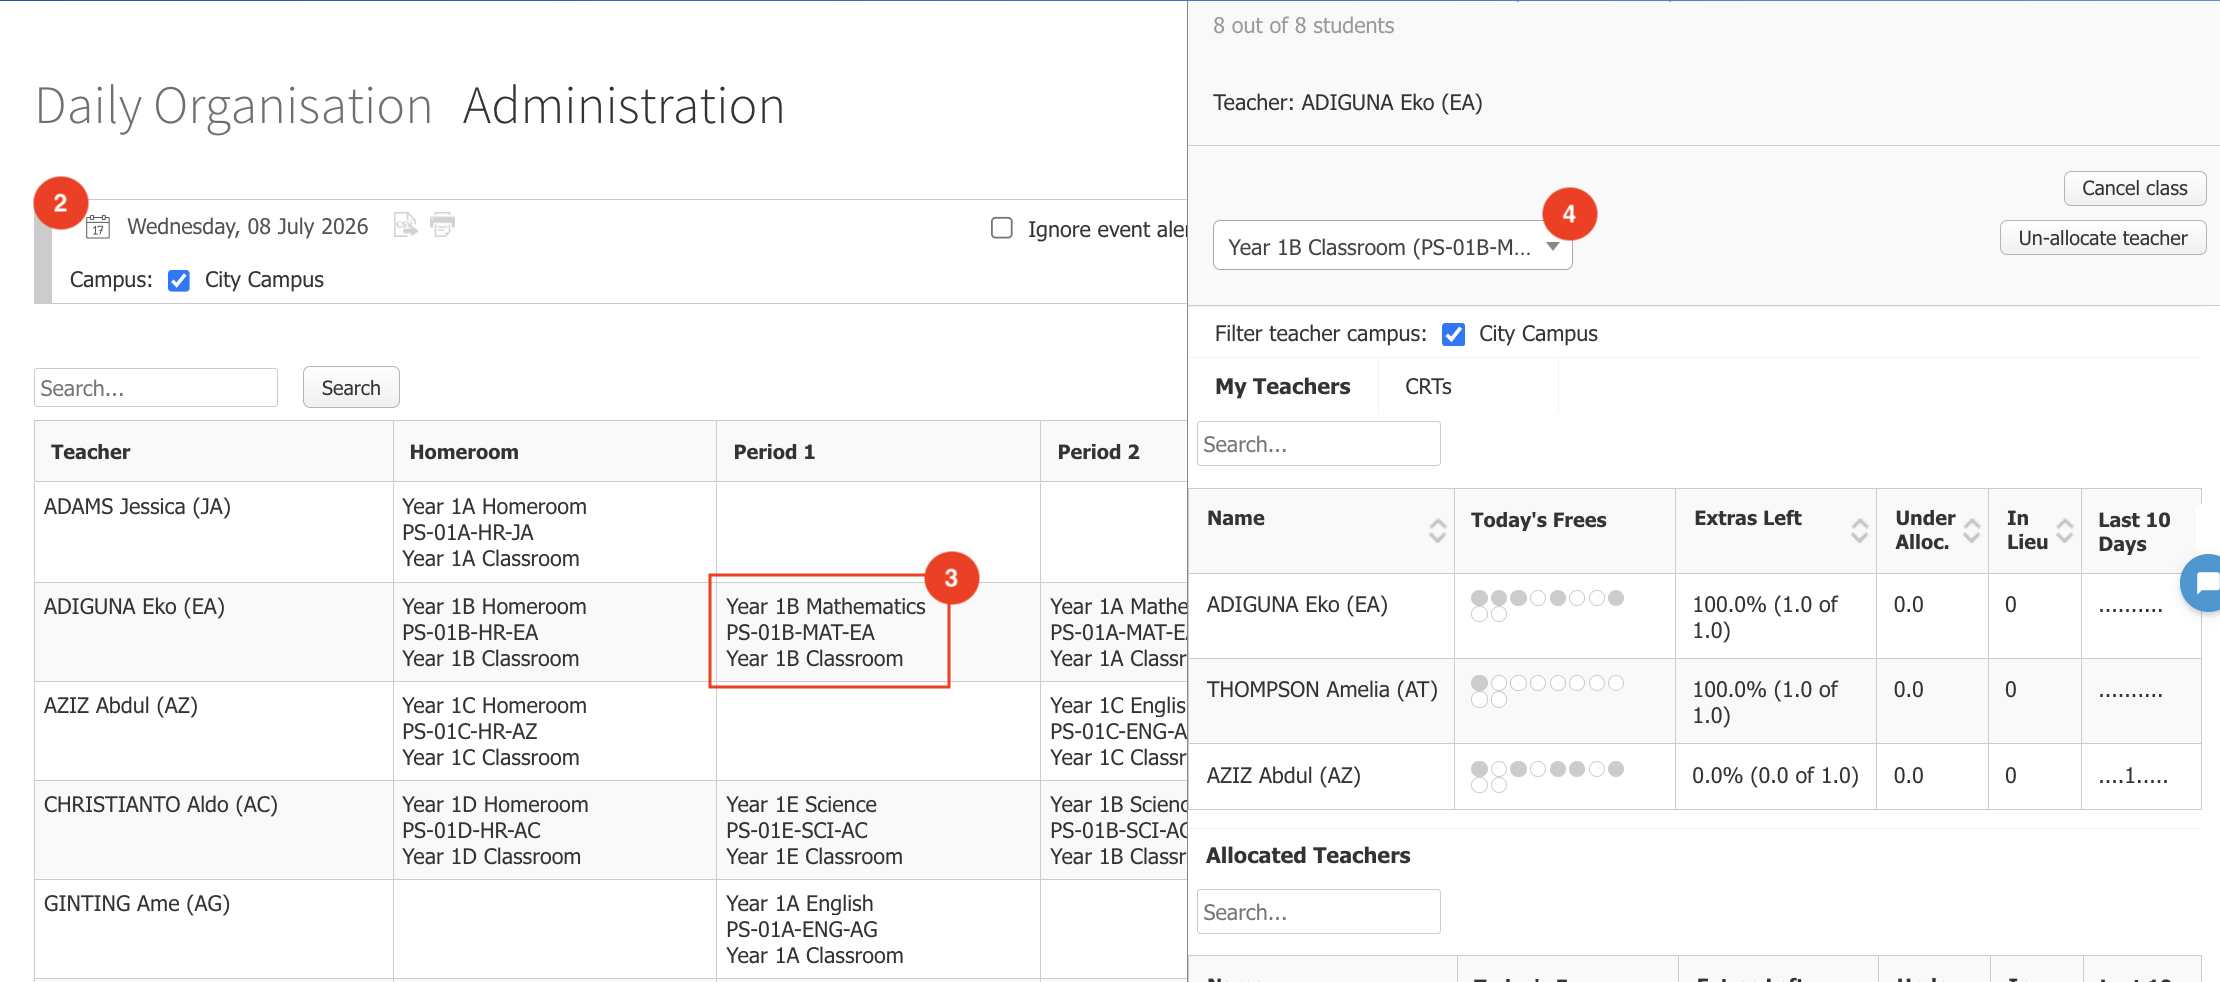The height and width of the screenshot is (982, 2220).
Task: Click AZIZ Abdul's 0.0% extras left value
Action: (1775, 776)
